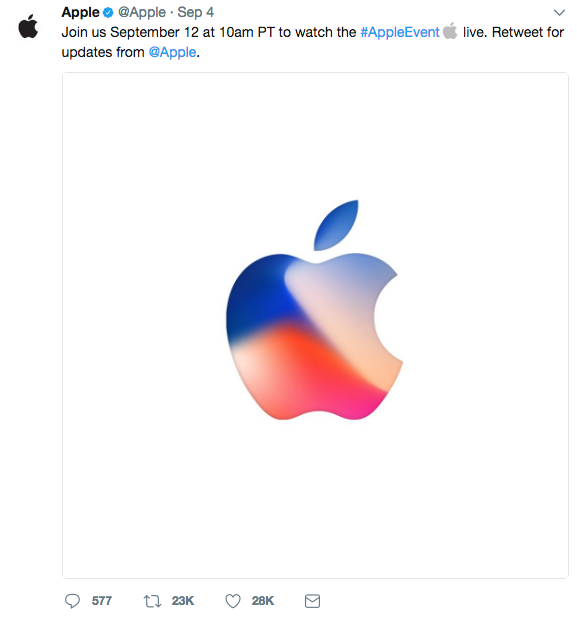
Task: Click the reply speech bubble icon
Action: click(x=73, y=601)
